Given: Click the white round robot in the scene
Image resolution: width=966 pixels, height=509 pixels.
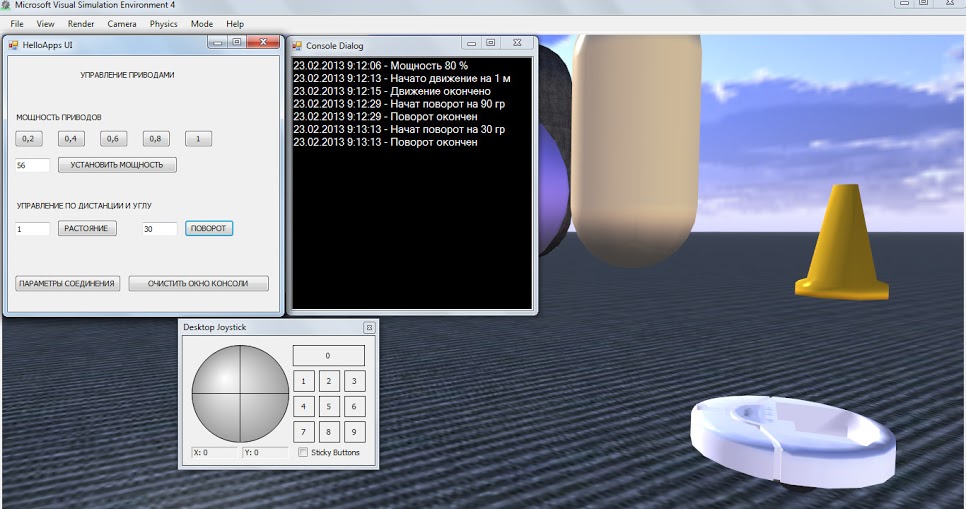Looking at the screenshot, I should [793, 441].
